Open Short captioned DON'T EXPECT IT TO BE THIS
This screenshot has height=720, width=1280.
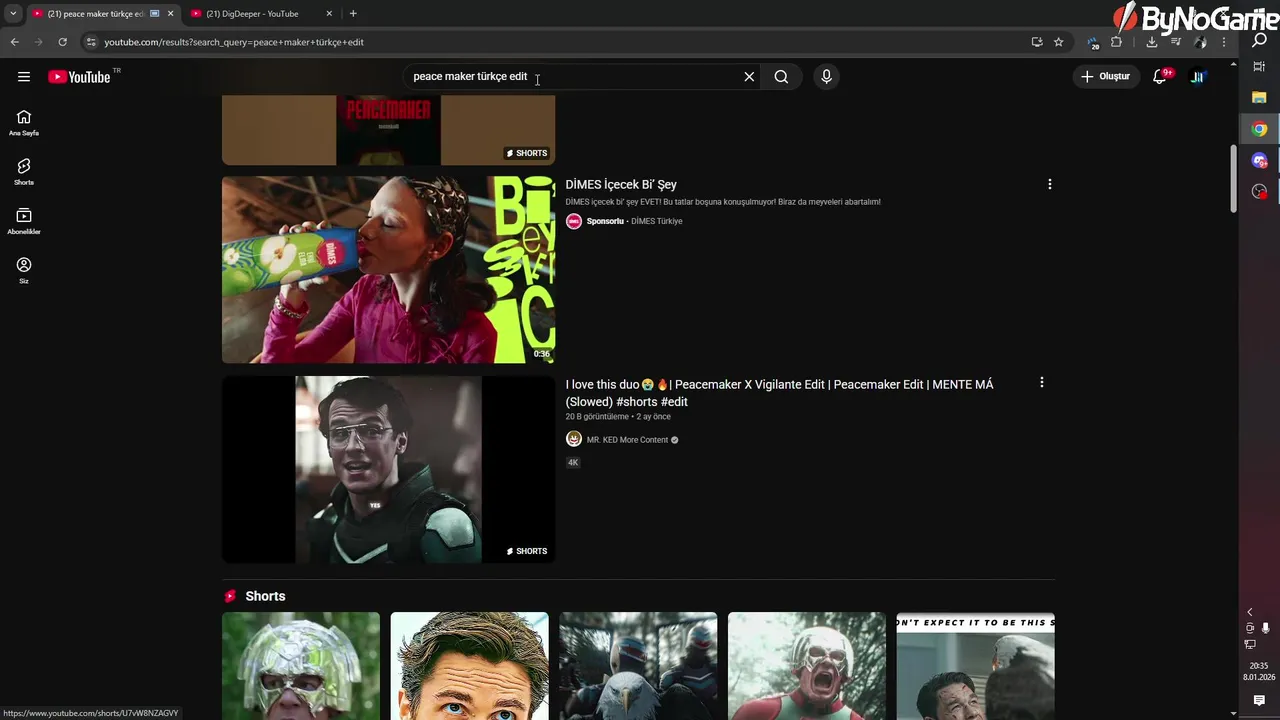pos(975,666)
